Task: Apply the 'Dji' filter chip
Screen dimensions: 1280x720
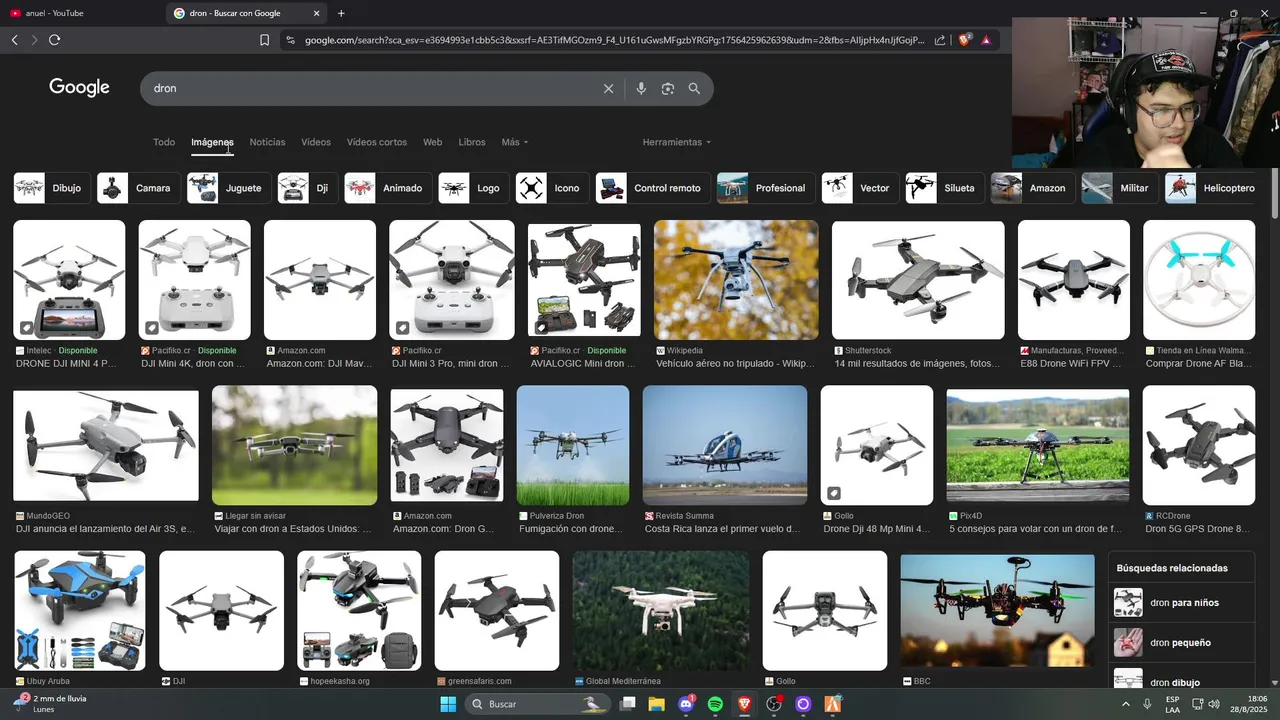Action: pos(308,188)
